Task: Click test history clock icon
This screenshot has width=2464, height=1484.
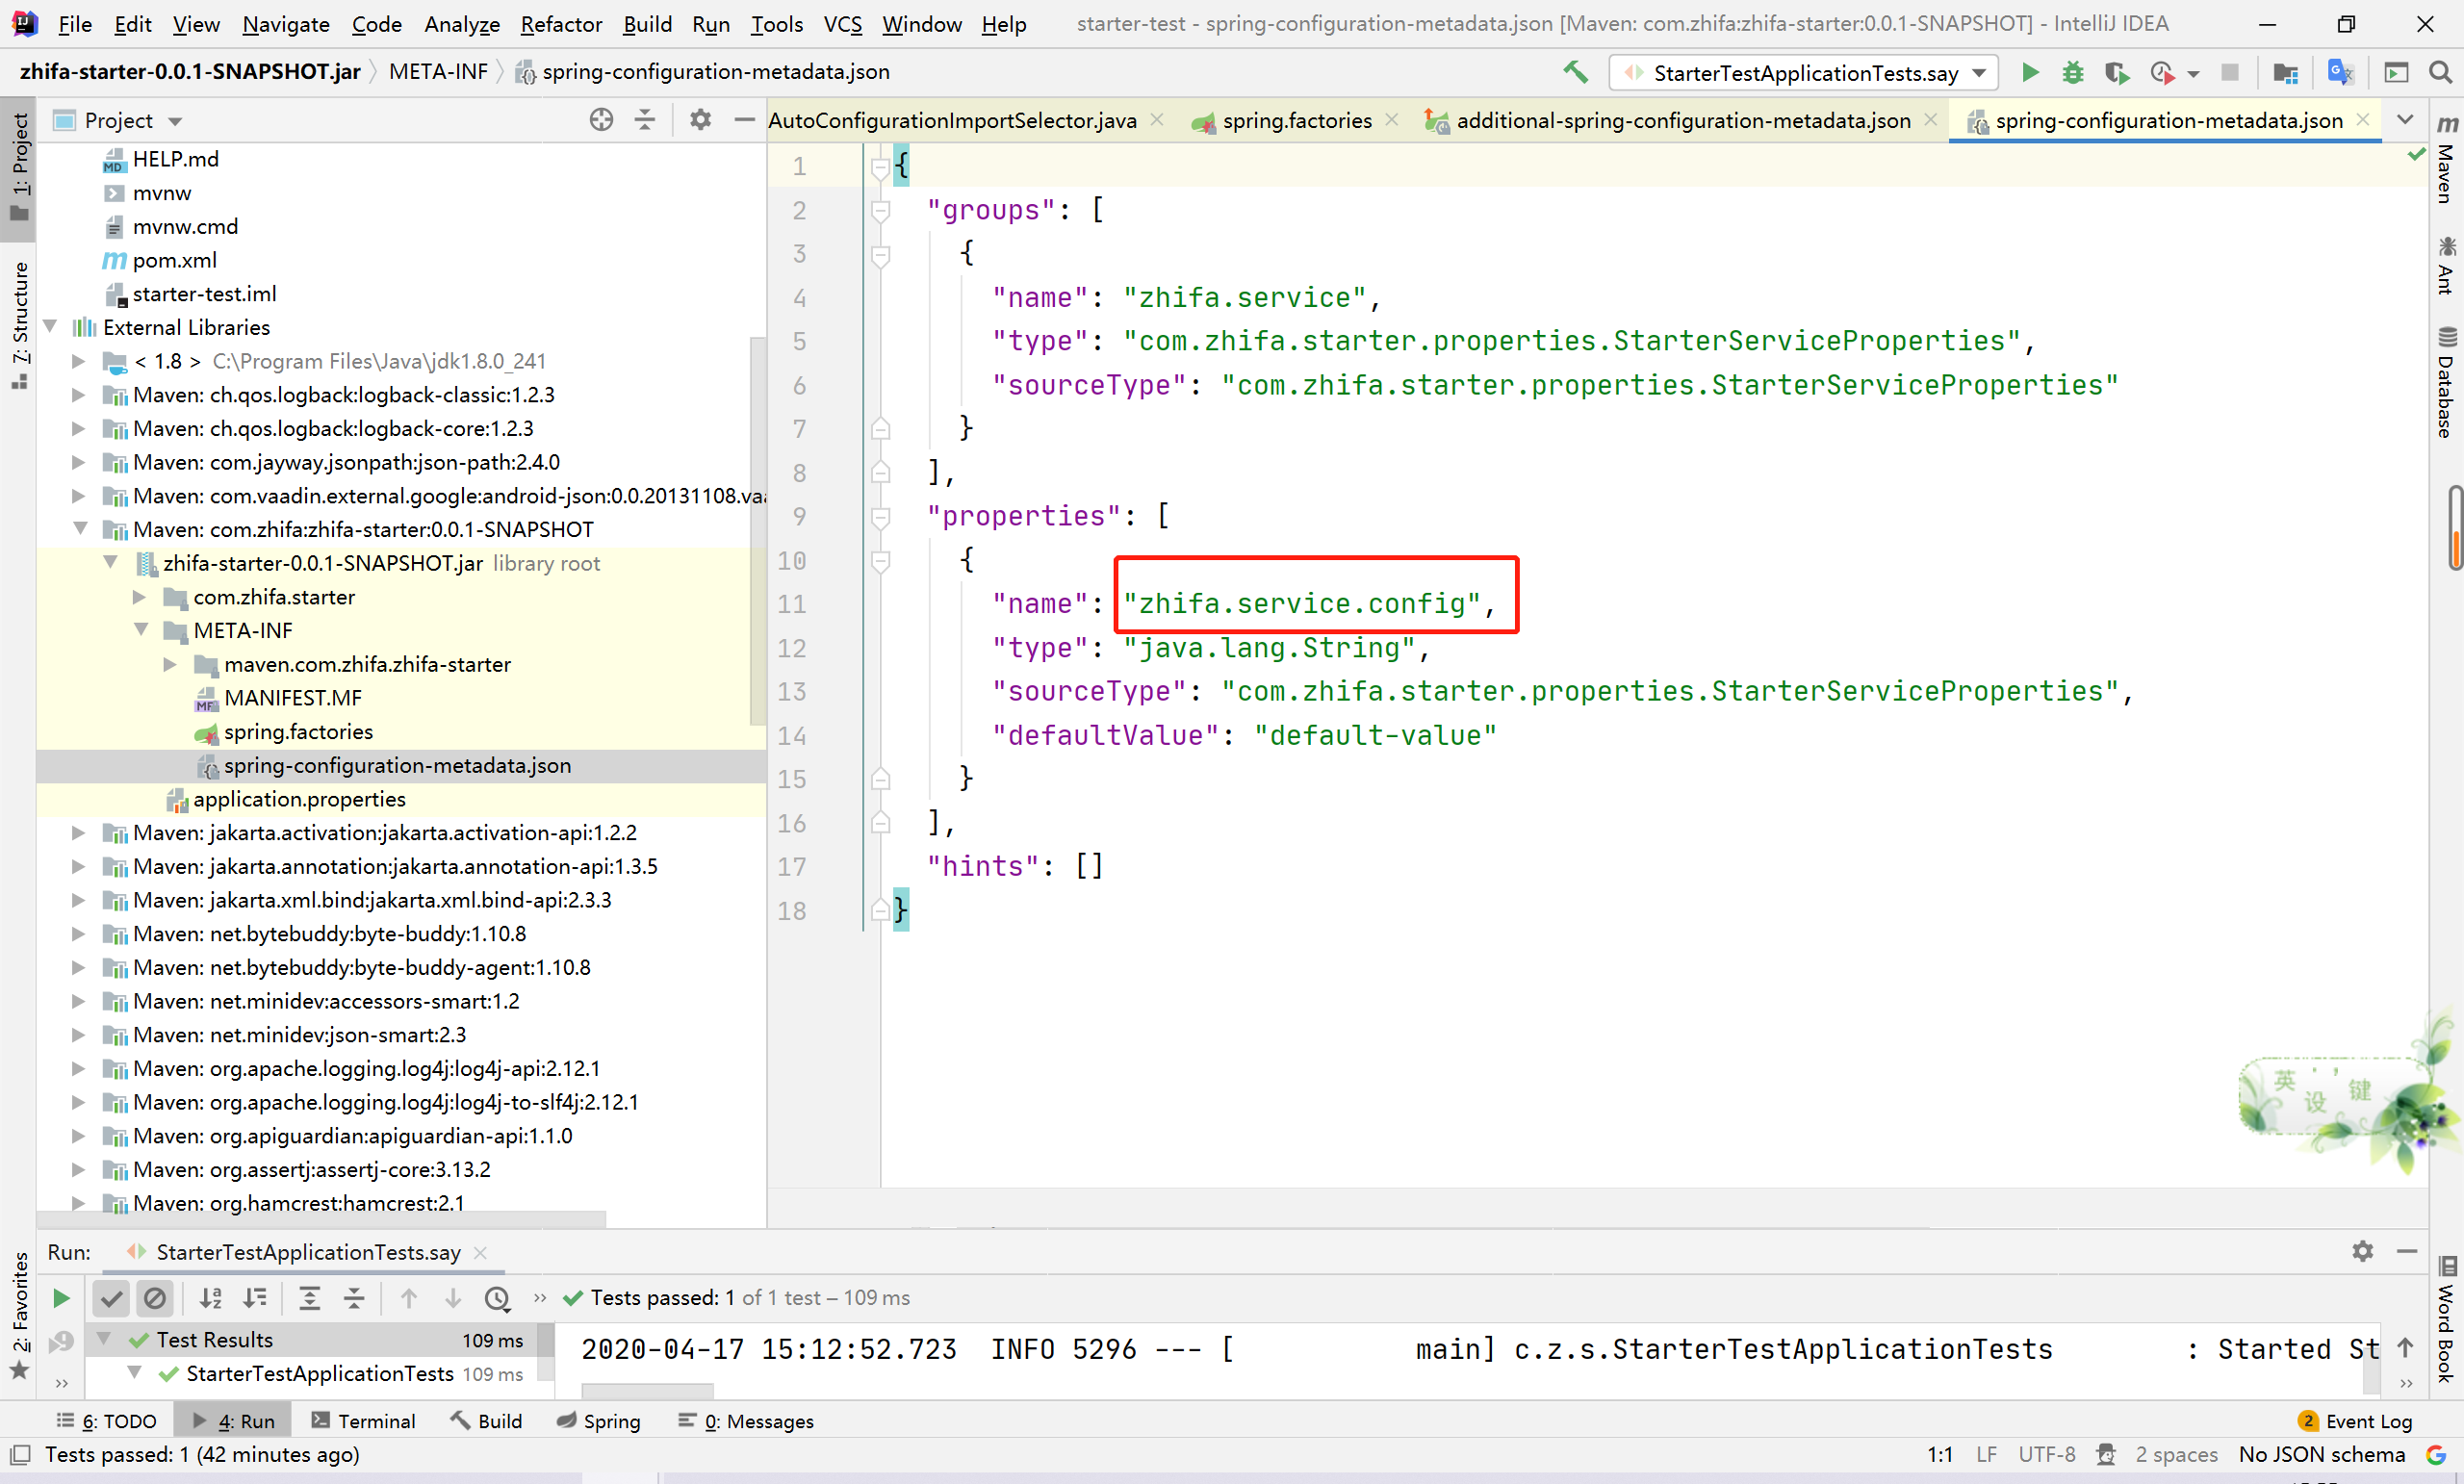Action: (497, 1298)
